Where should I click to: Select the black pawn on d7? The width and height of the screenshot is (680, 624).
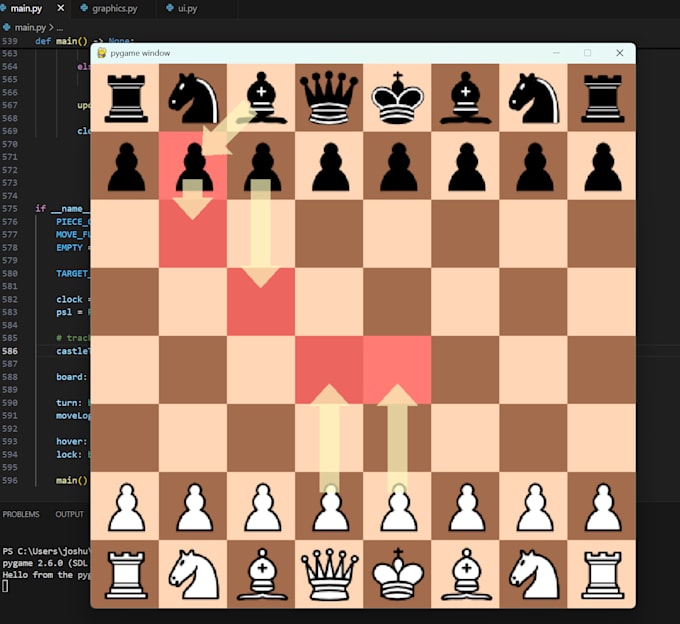(x=330, y=167)
